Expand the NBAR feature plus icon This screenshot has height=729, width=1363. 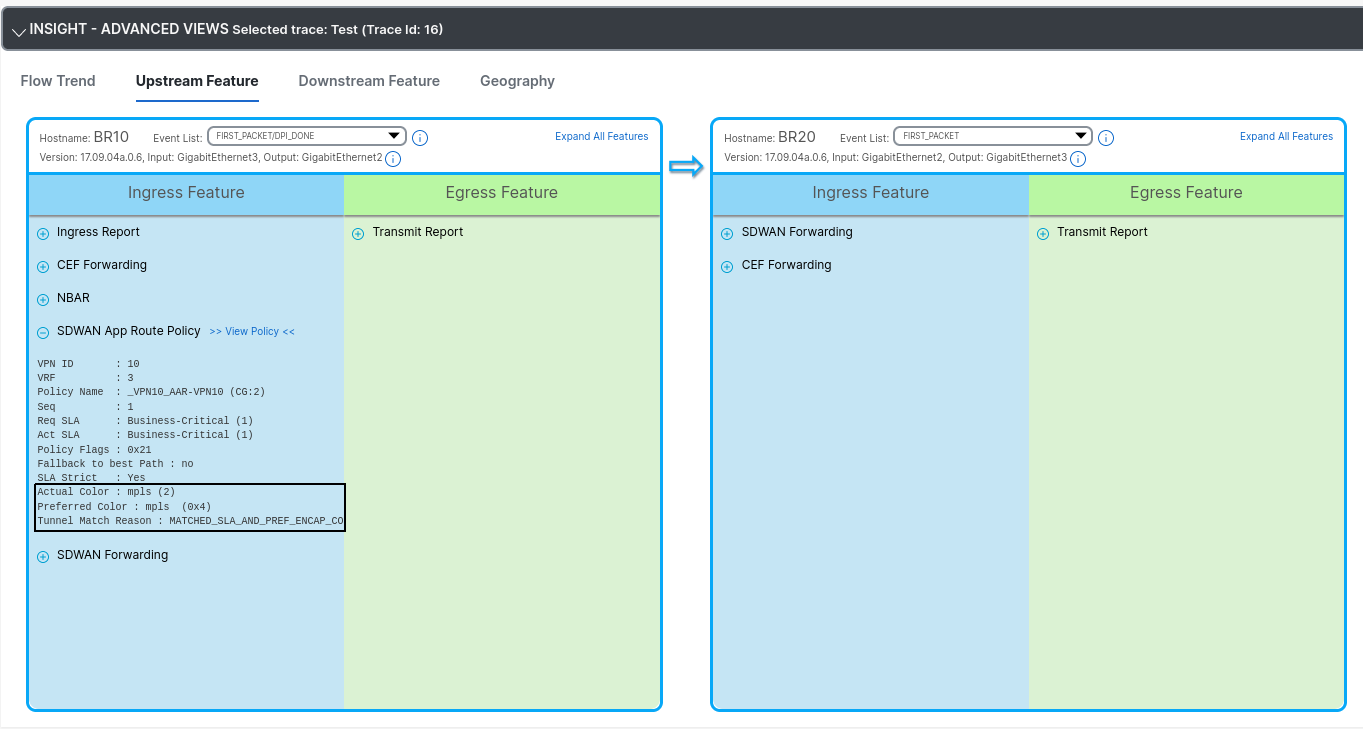coord(43,300)
